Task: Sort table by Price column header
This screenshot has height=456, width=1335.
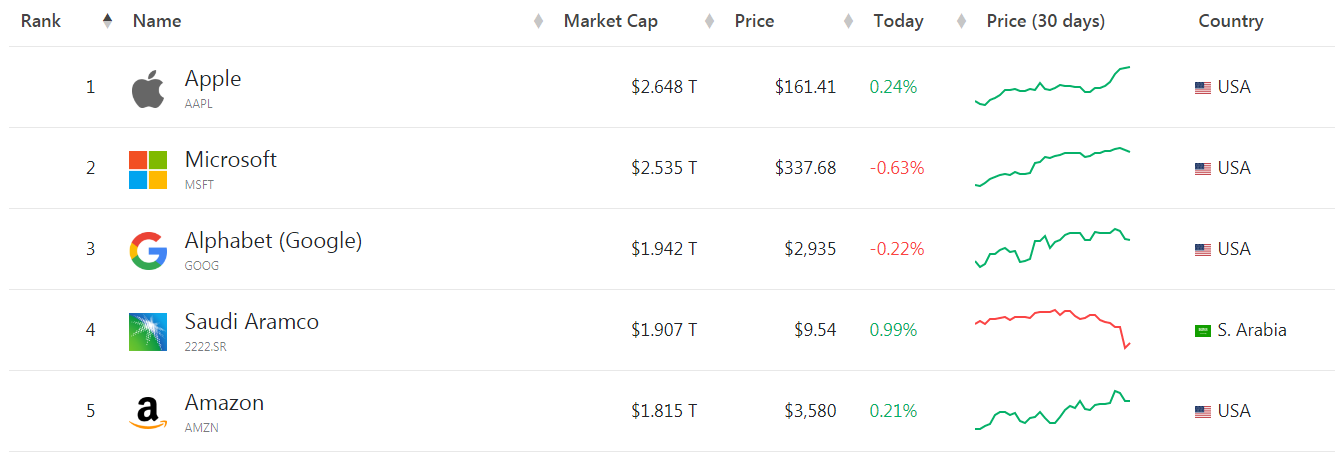Action: click(754, 21)
